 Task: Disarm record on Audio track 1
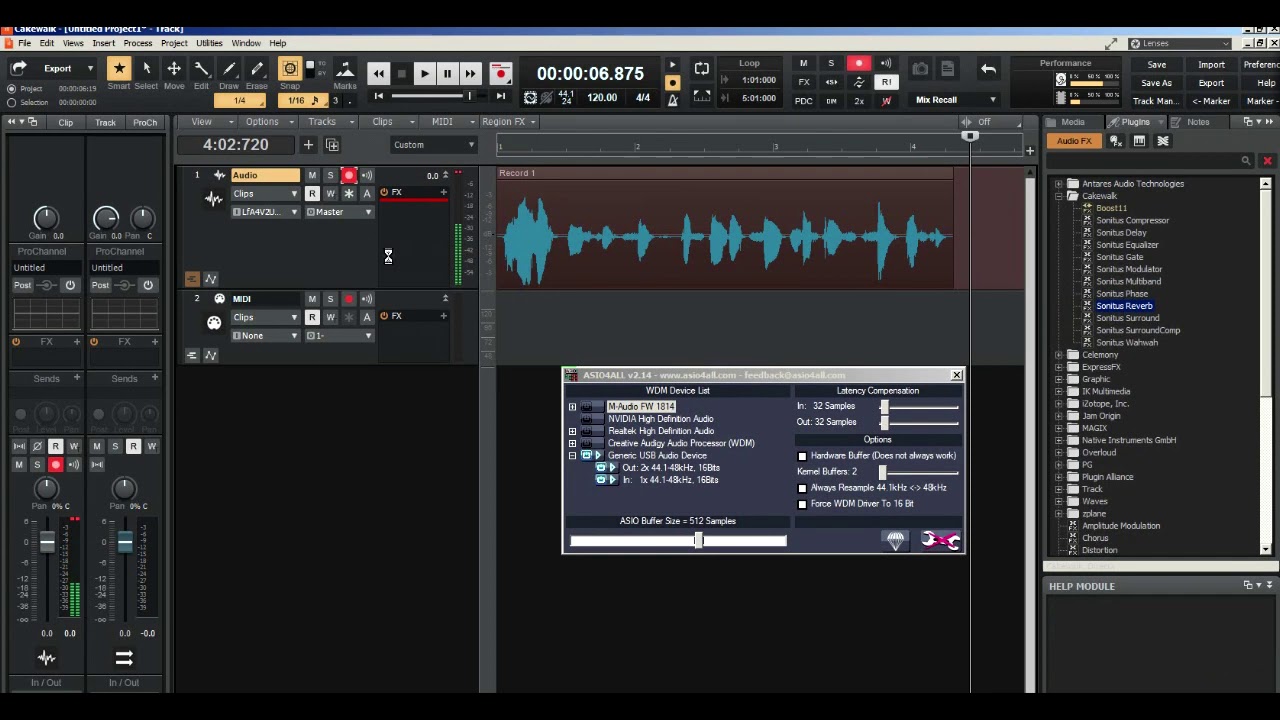pos(348,176)
